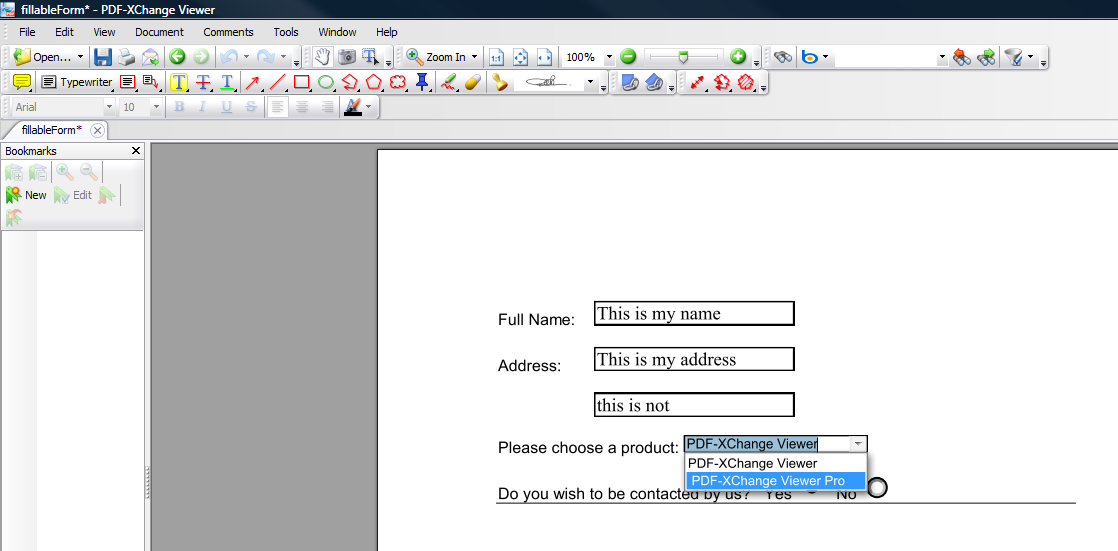Click the 'This is my address' field
Viewport: 1118px width, 551px height.
coord(694,359)
